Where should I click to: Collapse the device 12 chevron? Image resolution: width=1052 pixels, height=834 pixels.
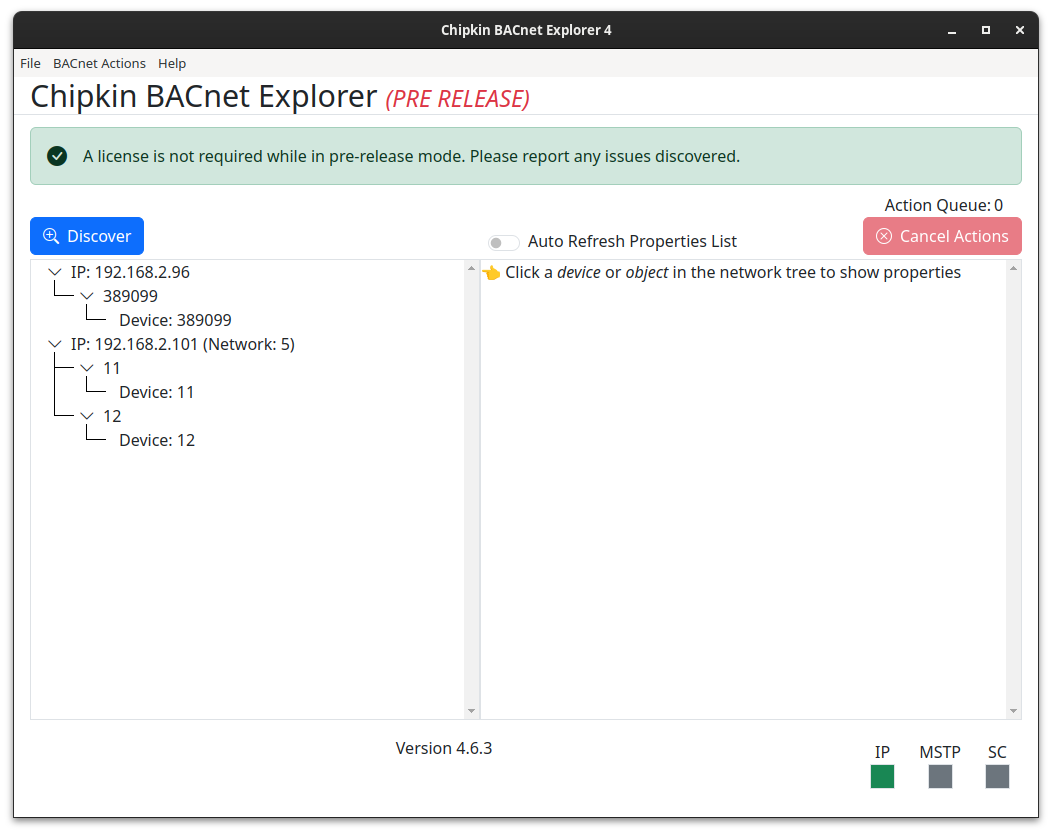(87, 416)
